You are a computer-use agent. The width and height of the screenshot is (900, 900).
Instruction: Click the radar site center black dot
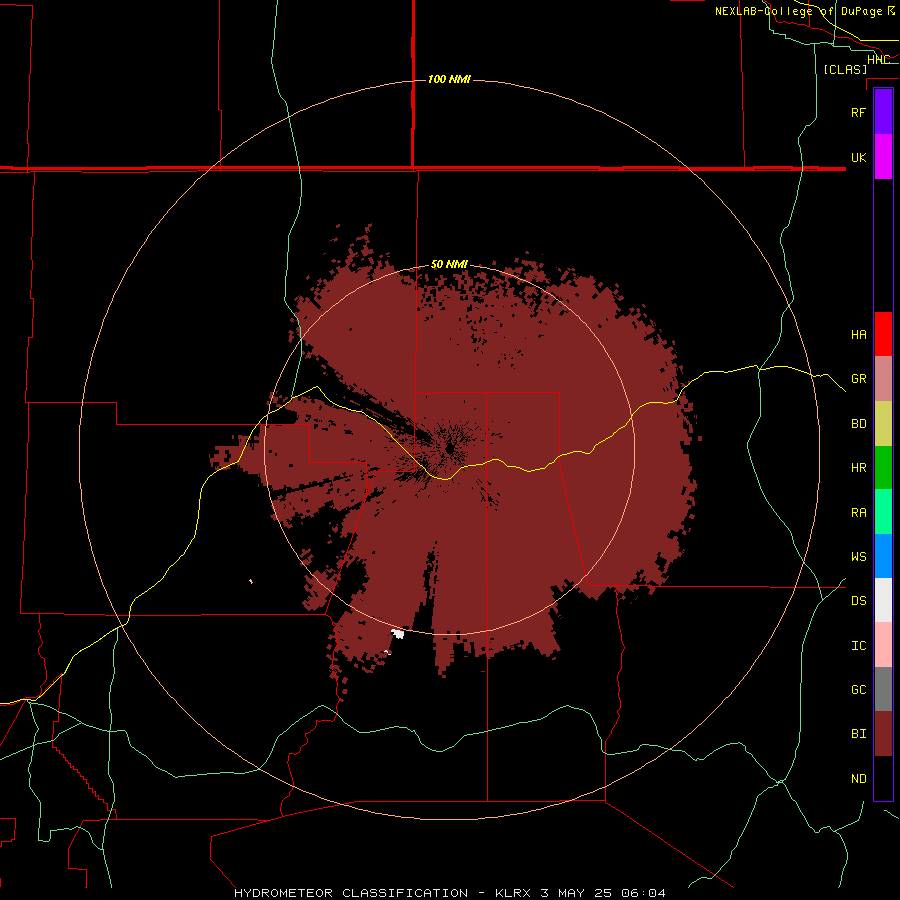click(x=450, y=449)
